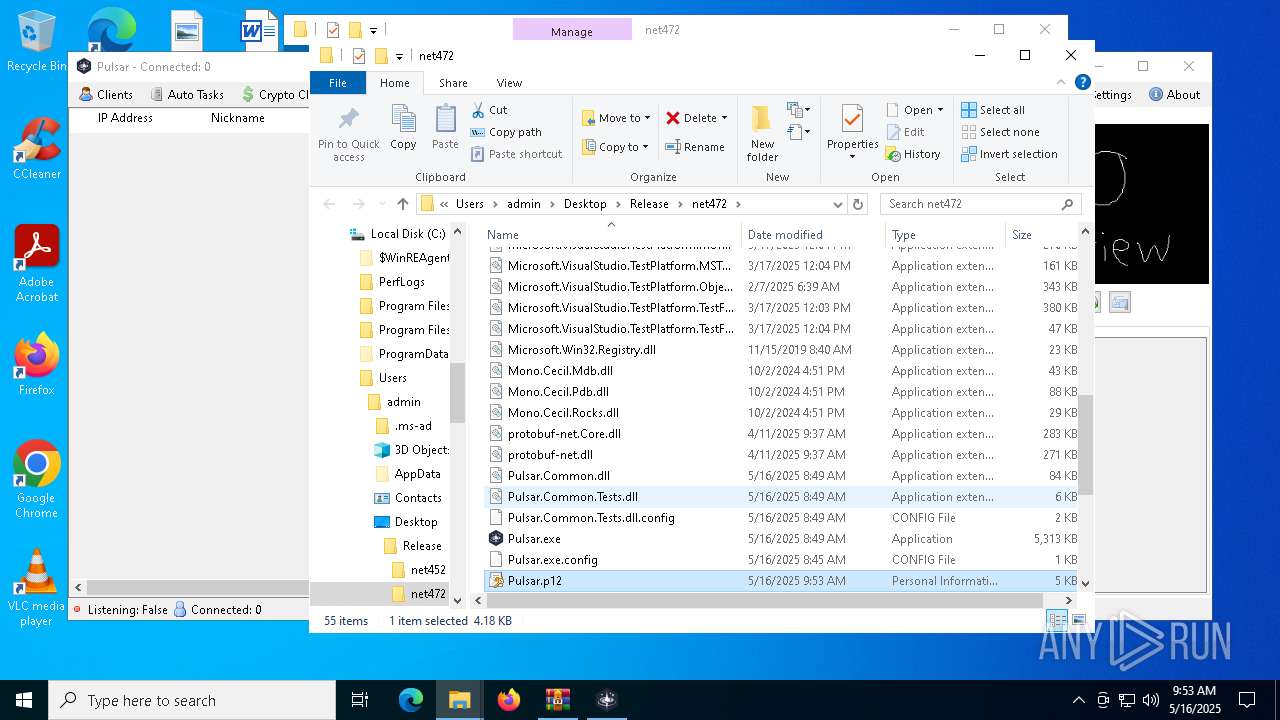Switch to the View ribbon tab

tap(509, 83)
